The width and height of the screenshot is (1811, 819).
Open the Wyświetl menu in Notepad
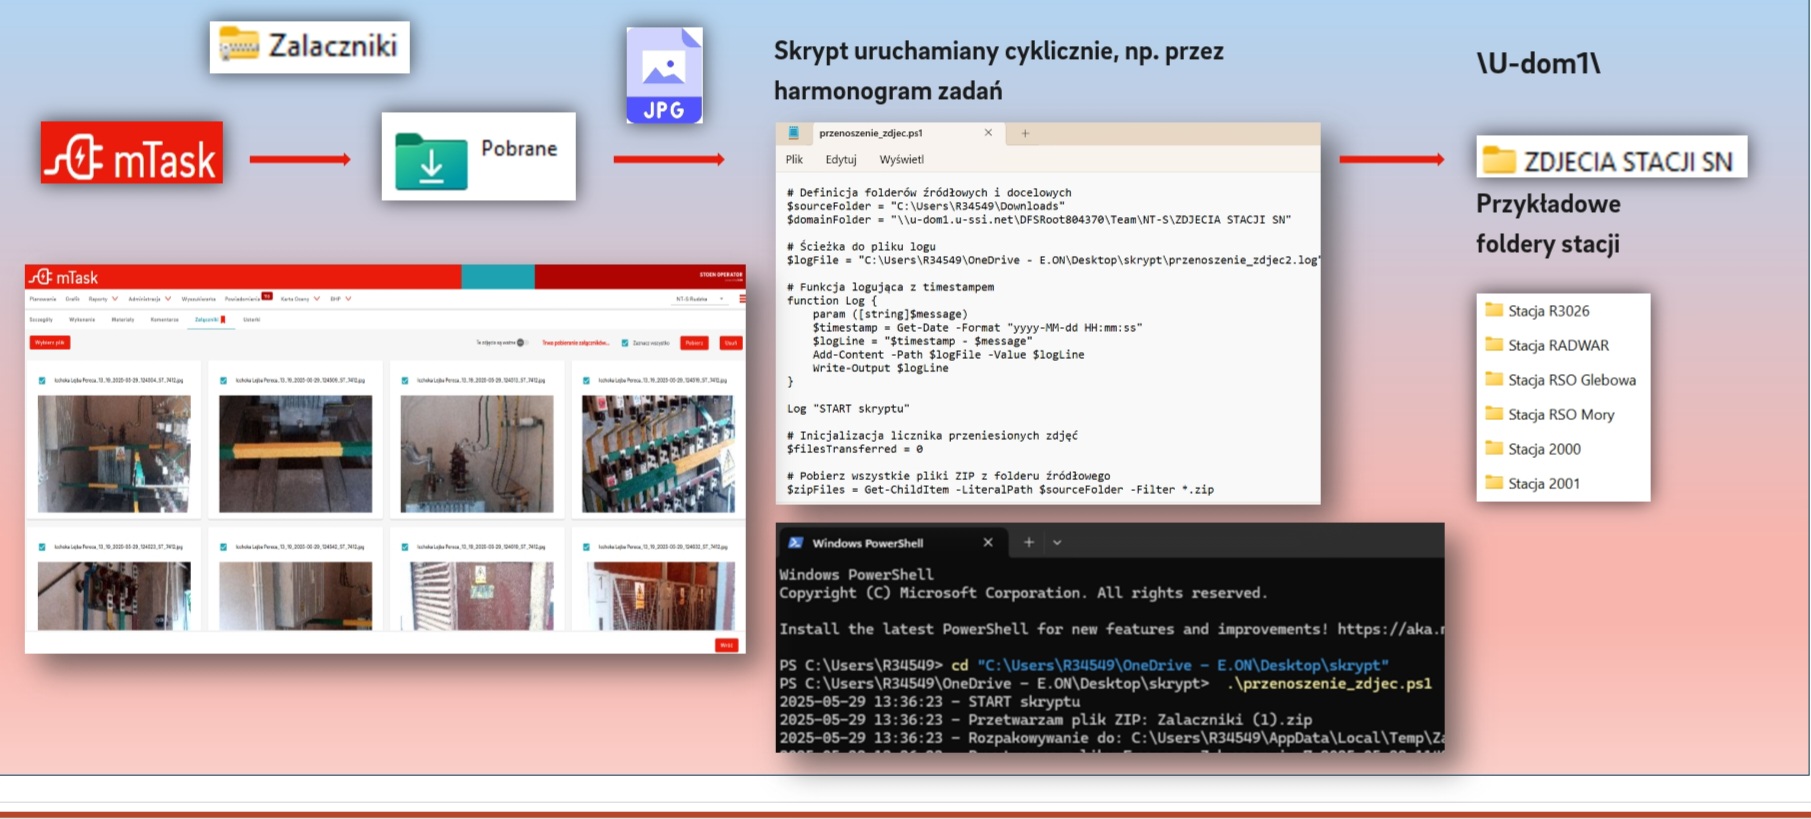[901, 159]
